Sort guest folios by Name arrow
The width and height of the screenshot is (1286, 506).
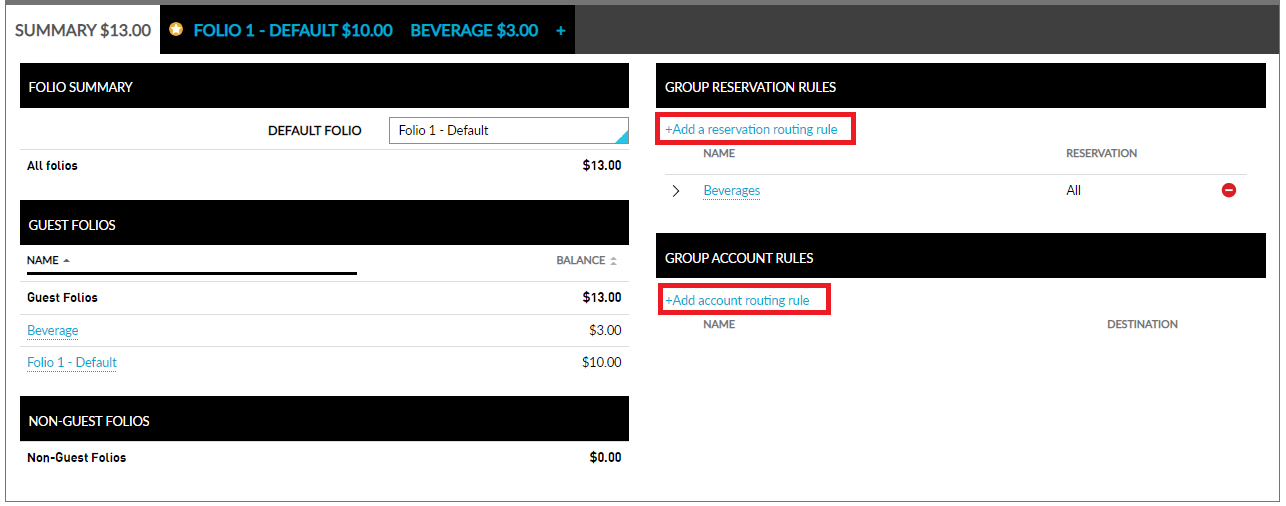[x=66, y=260]
